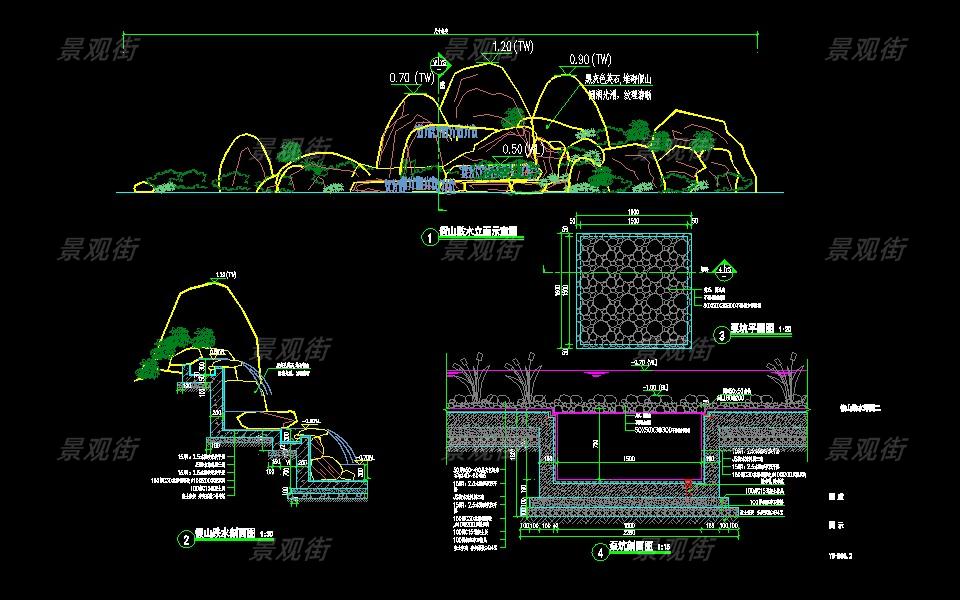
Task: Select the circled number 4 section marker
Action: pos(600,550)
